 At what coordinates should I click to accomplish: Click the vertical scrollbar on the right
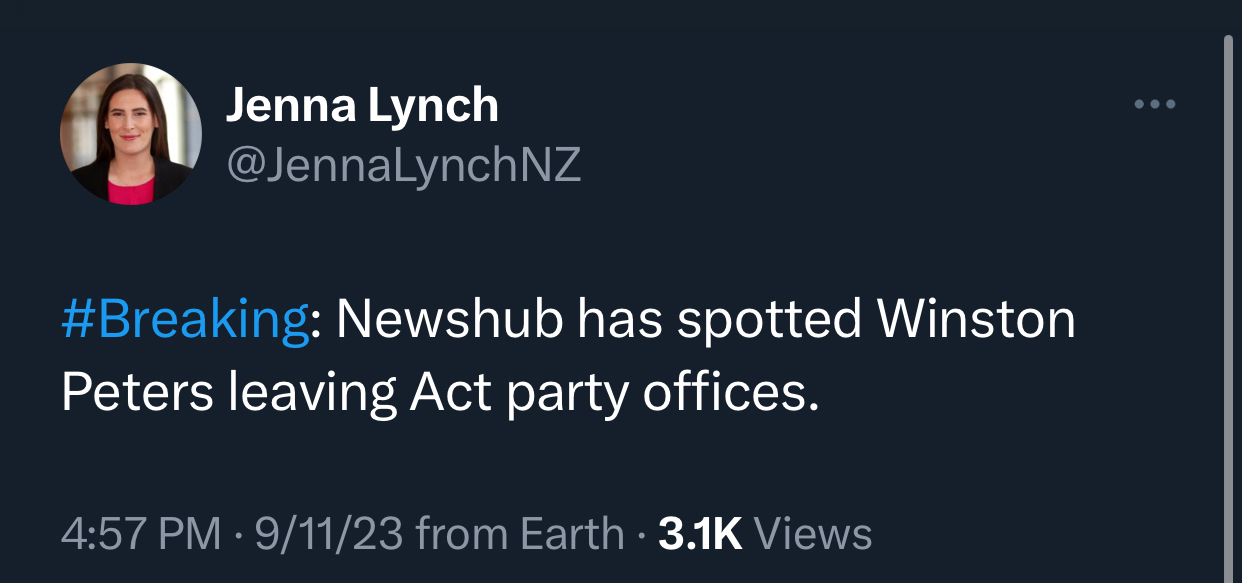(1228, 300)
